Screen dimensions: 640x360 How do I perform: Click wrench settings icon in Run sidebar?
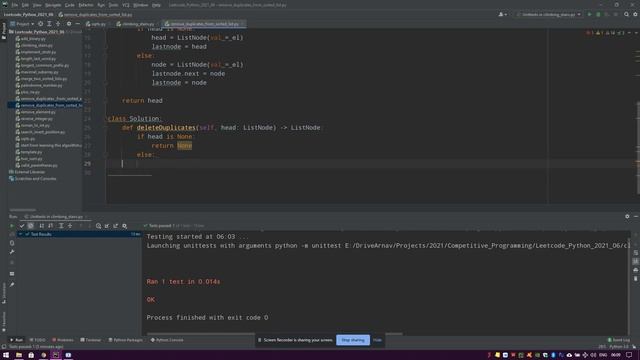[12, 252]
